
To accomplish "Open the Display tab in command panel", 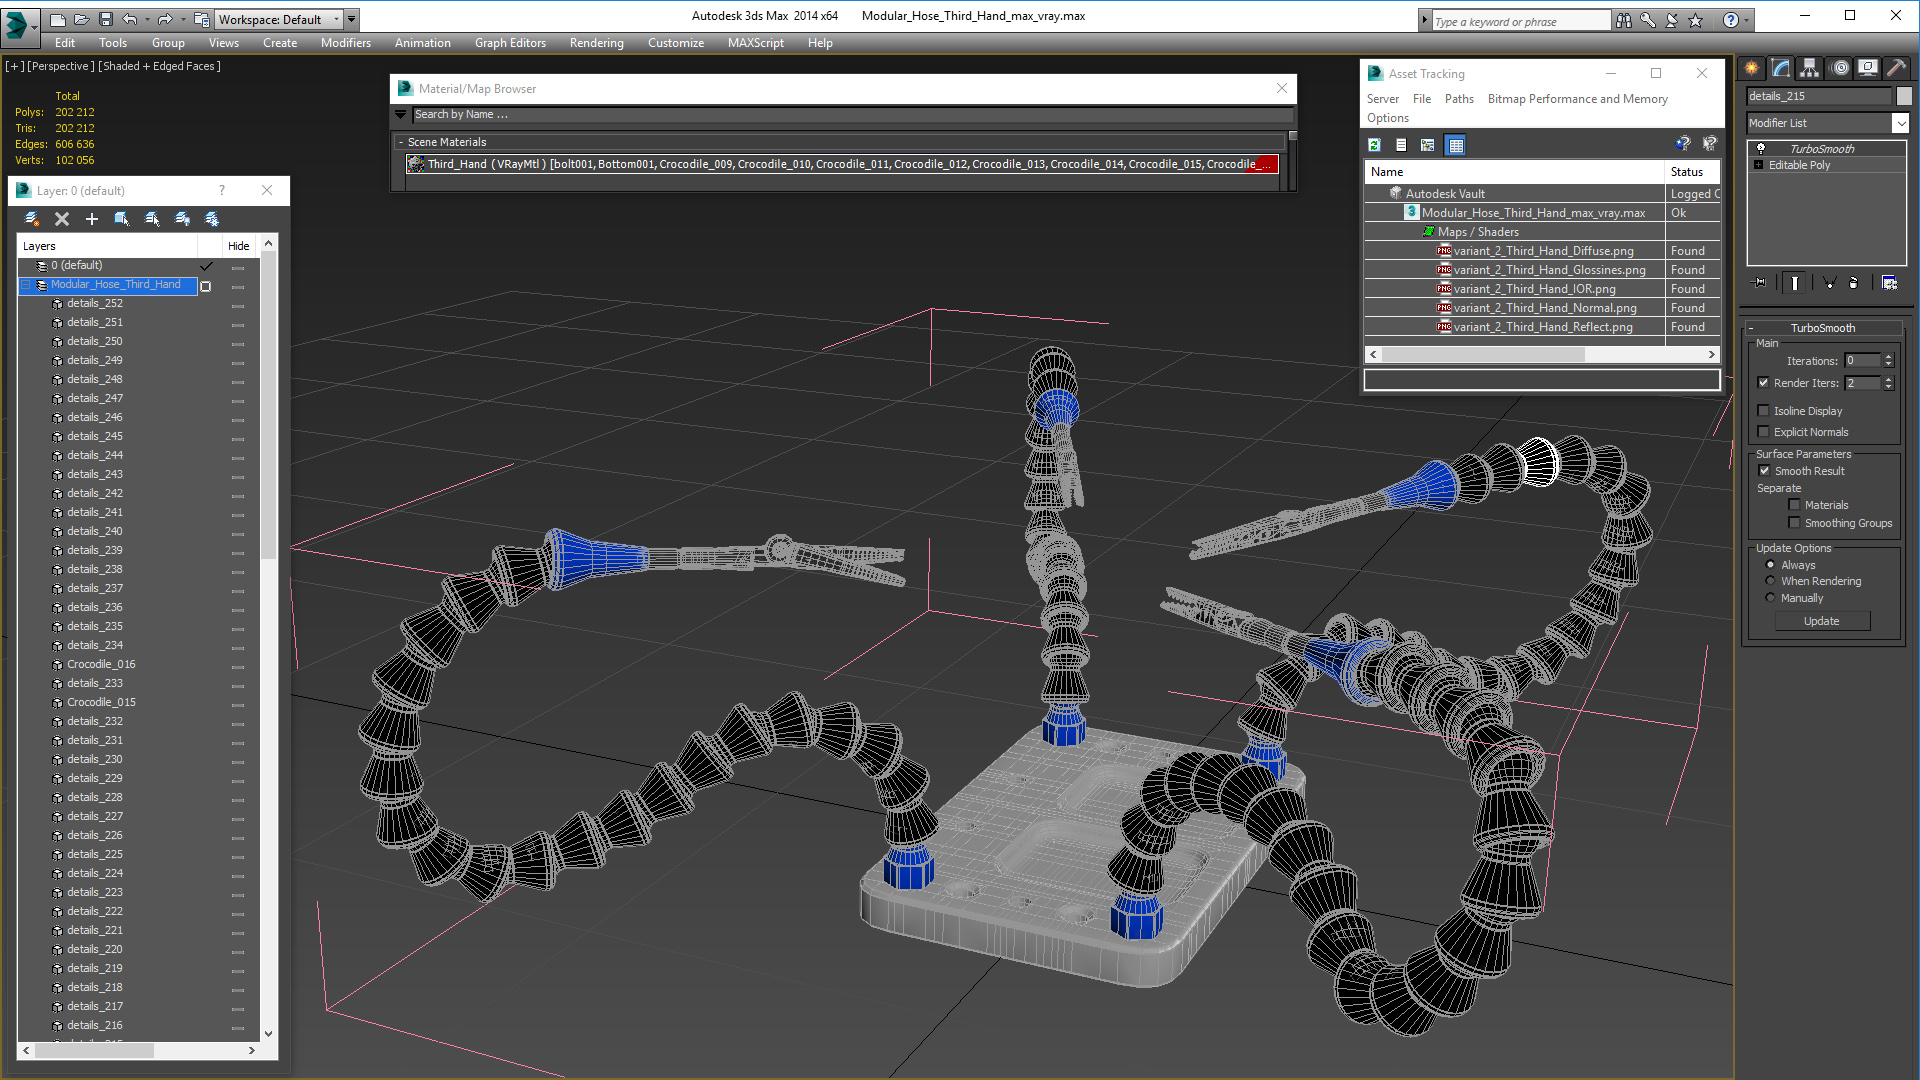I will [x=1868, y=68].
